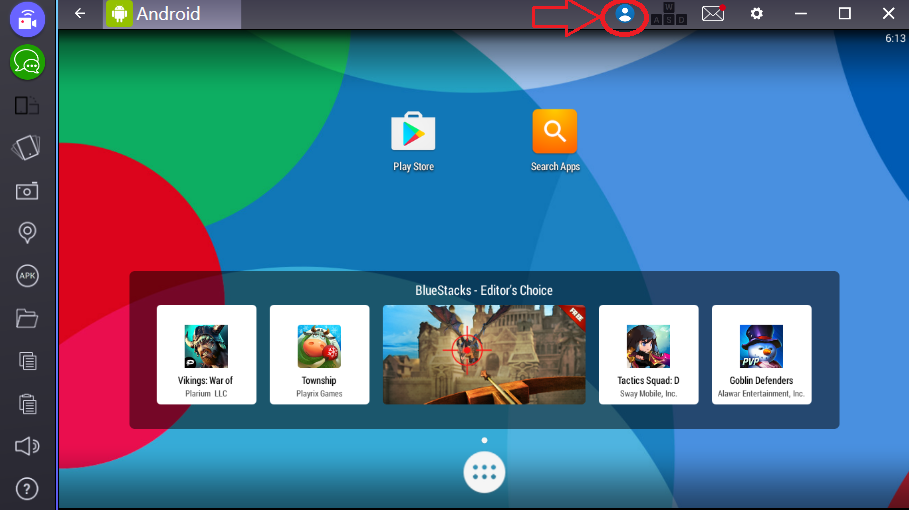Image resolution: width=909 pixels, height=510 pixels.
Task: Take a screenshot with the camera icon
Action: coord(27,191)
